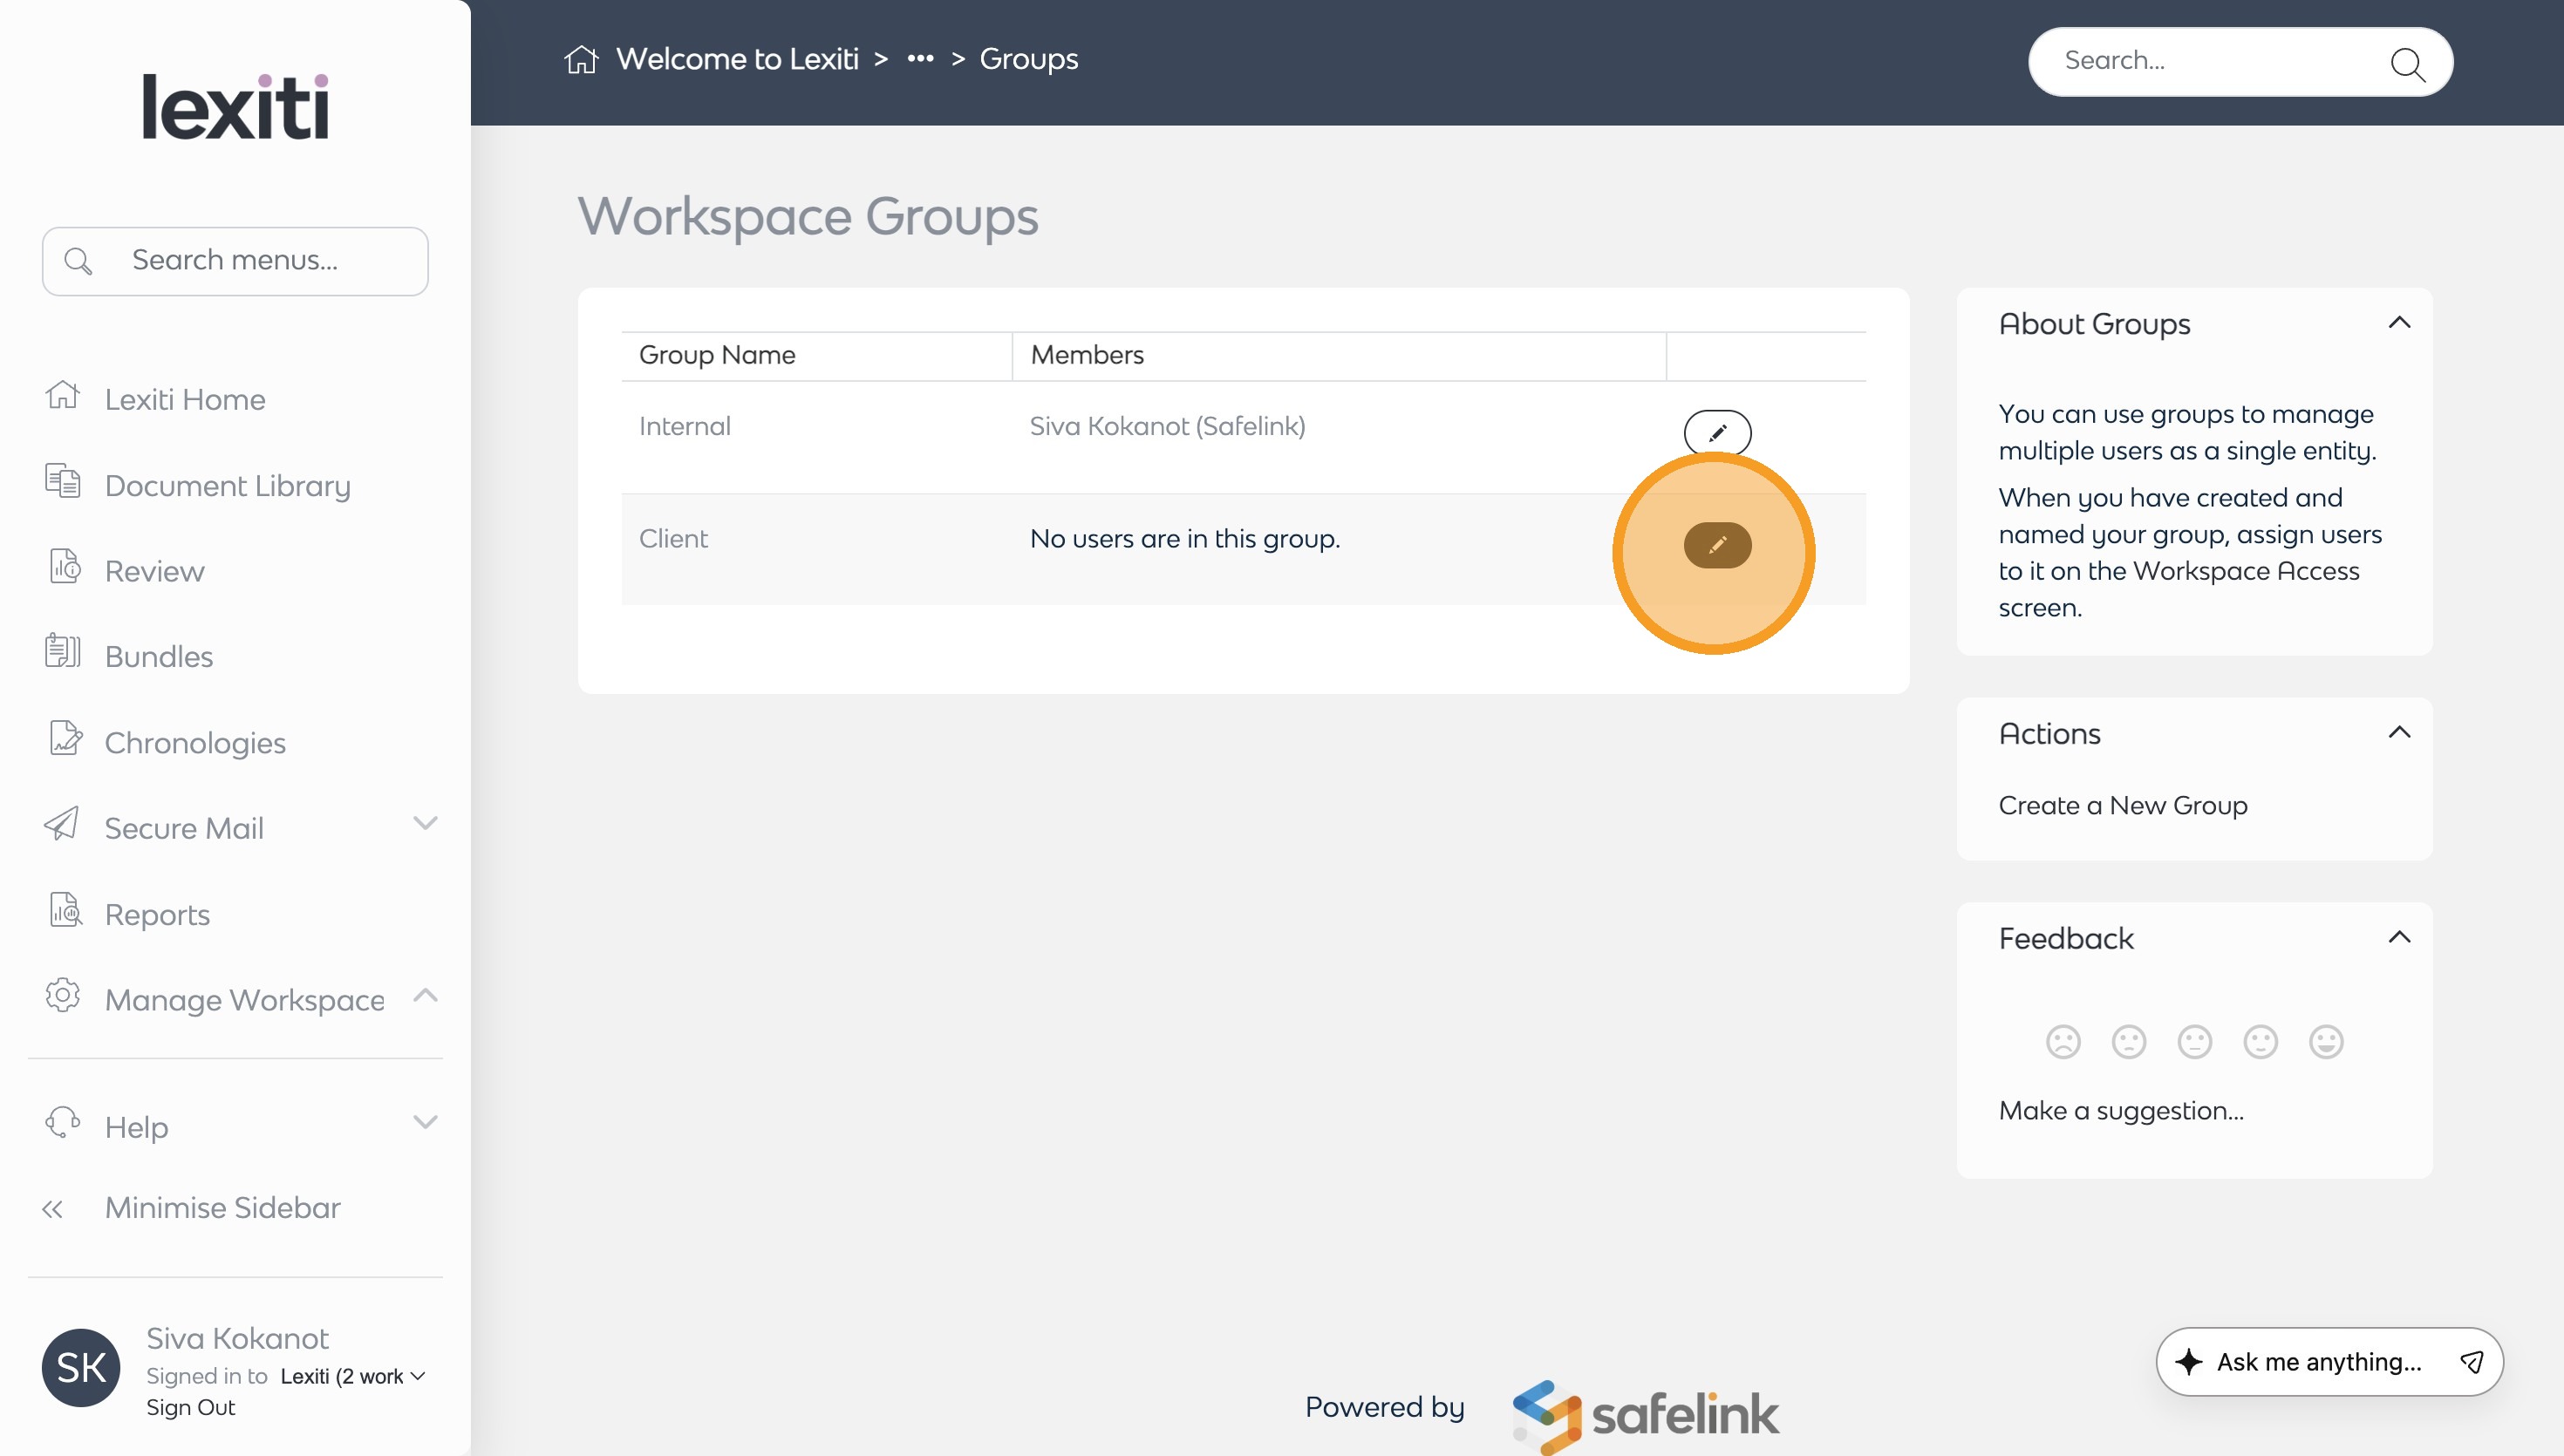Click the SK user avatar
Image resolution: width=2564 pixels, height=1456 pixels.
81,1367
